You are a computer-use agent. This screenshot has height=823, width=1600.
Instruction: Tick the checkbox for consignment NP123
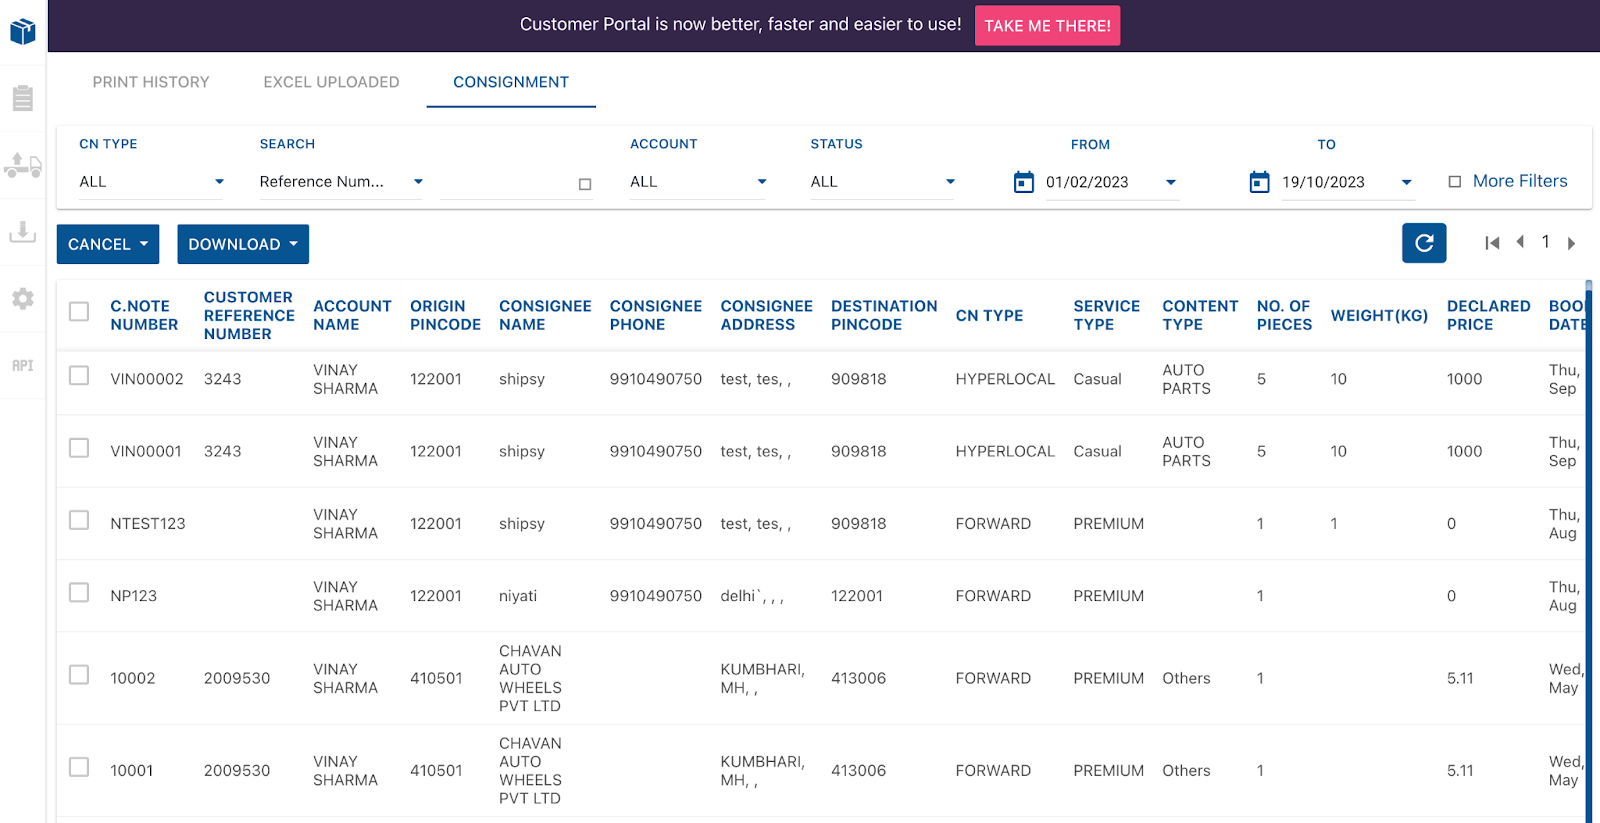pyautogui.click(x=79, y=593)
